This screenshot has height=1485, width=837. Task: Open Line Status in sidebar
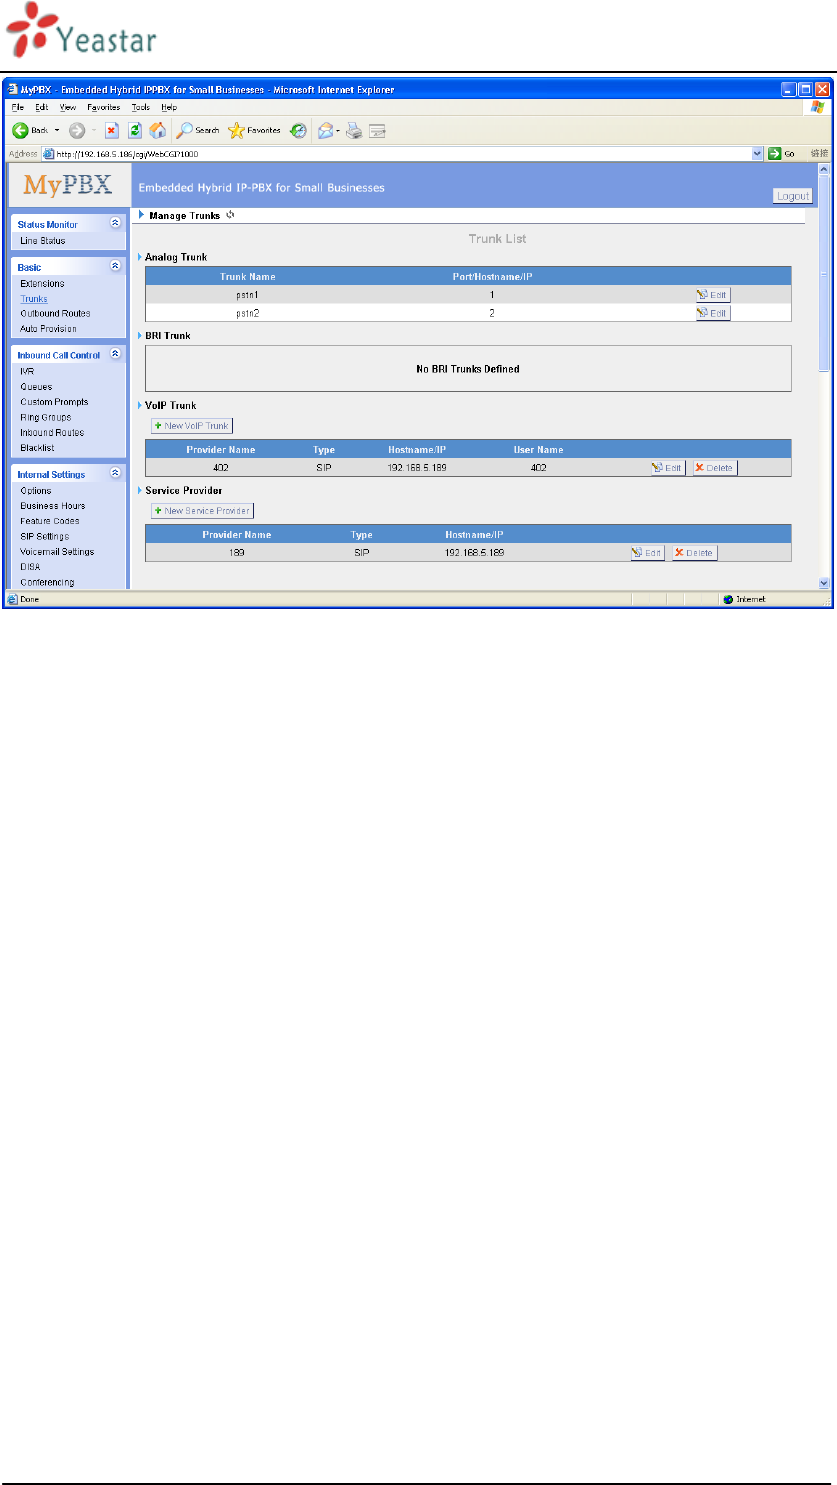(x=42, y=241)
